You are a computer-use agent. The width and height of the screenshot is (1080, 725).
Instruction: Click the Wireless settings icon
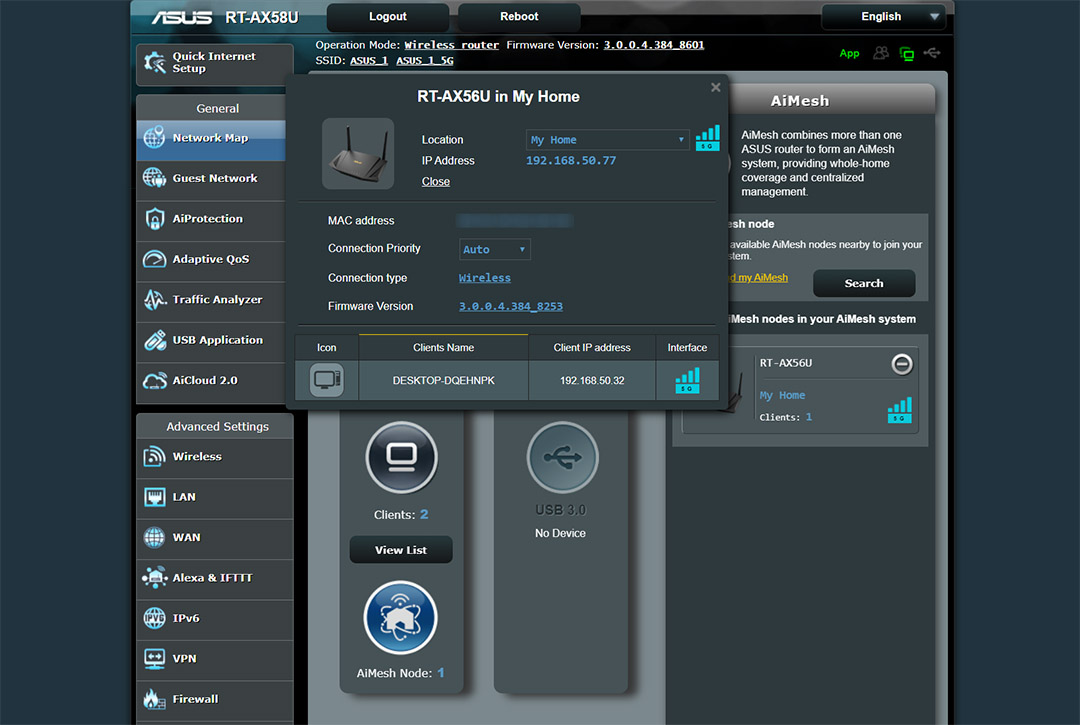tap(154, 456)
